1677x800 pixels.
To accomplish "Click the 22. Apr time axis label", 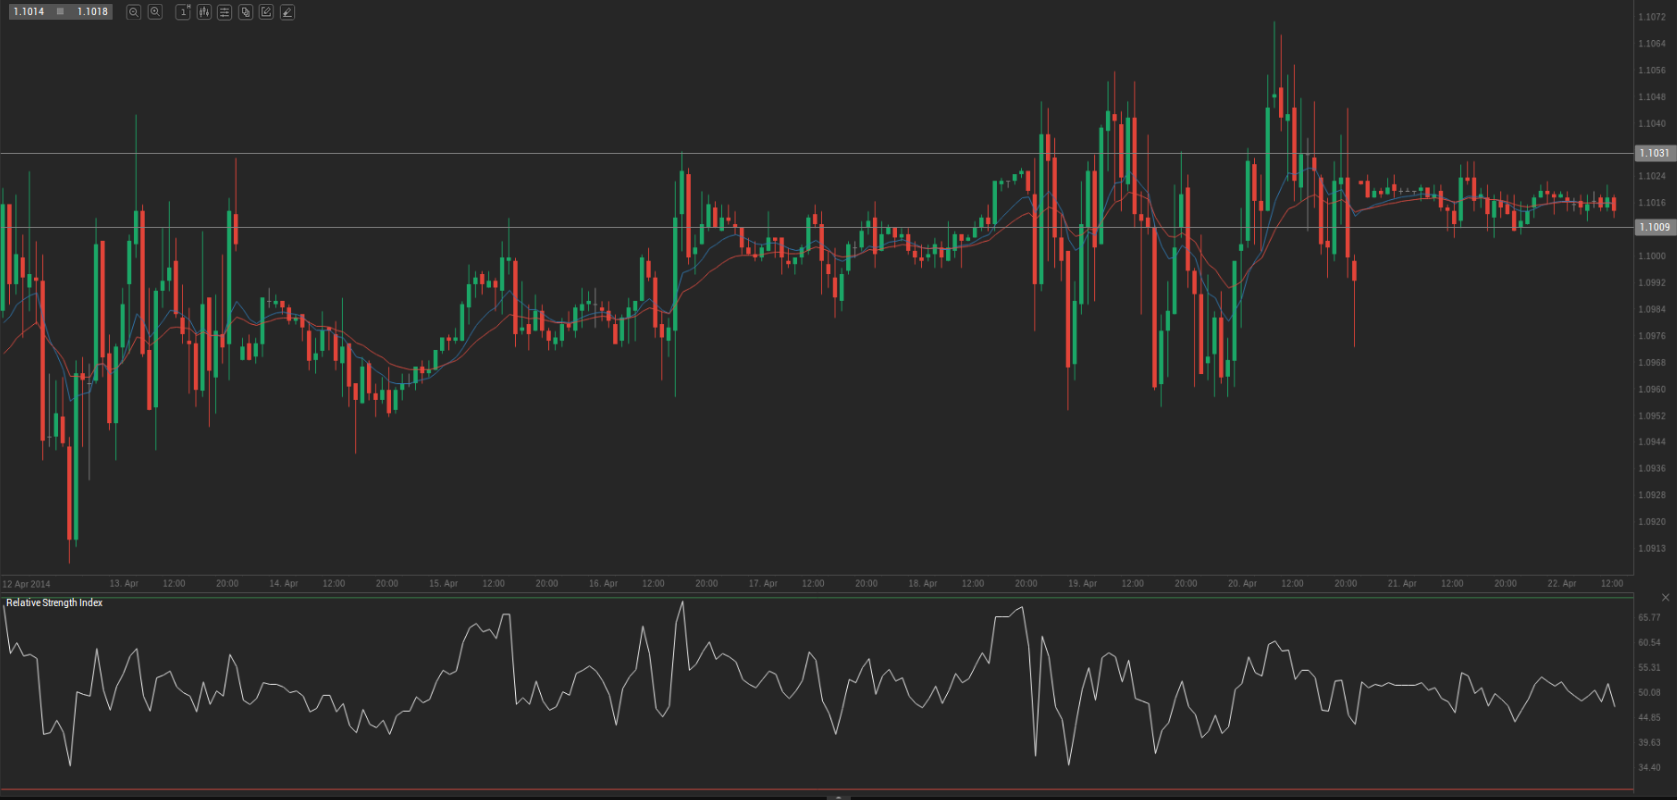I will point(1561,584).
